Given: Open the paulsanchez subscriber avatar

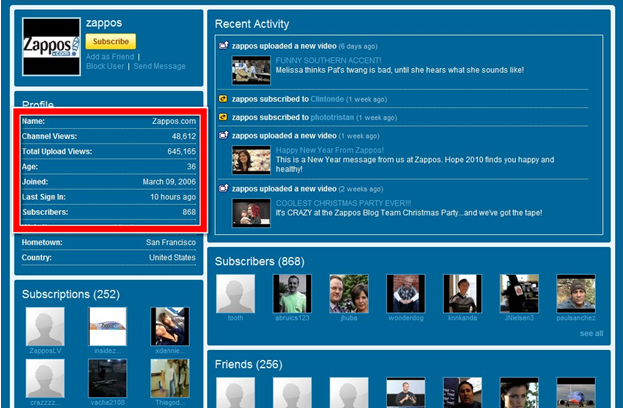Looking at the screenshot, I should coord(577,294).
